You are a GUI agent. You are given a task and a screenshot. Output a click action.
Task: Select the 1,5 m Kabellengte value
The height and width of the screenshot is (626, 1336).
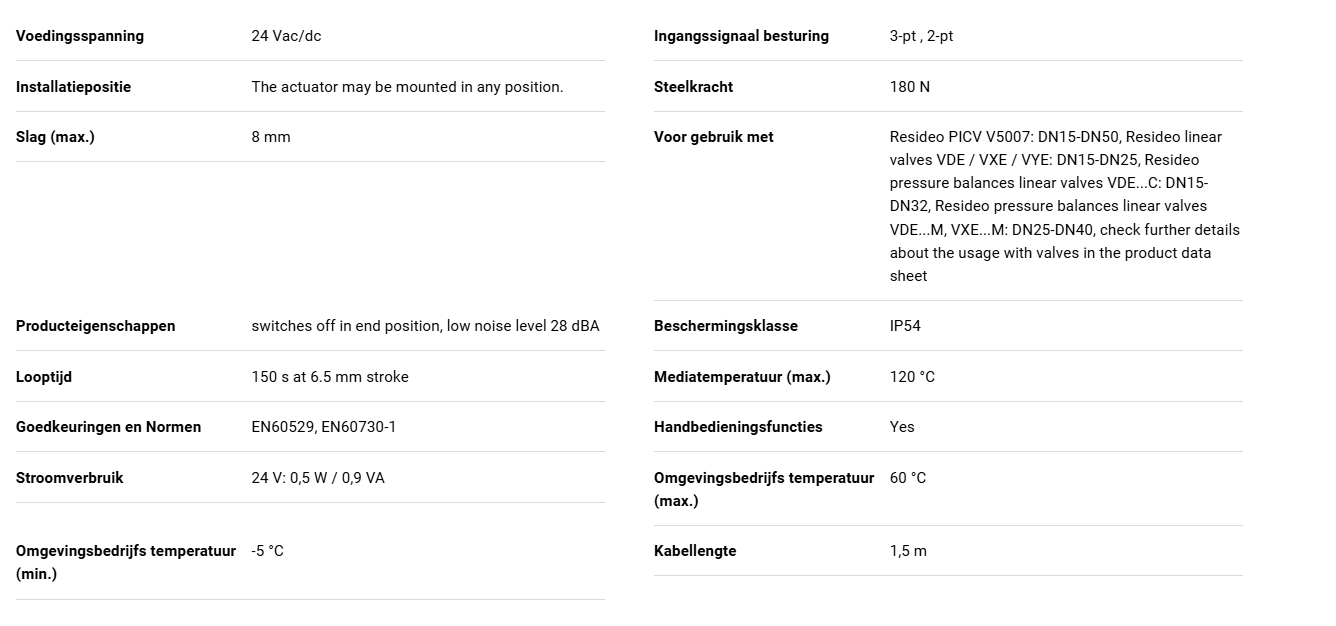(908, 551)
